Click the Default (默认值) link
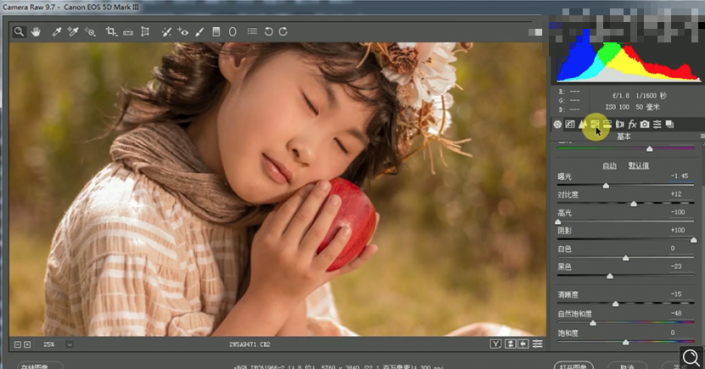Image resolution: width=705 pixels, height=369 pixels. pyautogui.click(x=638, y=166)
